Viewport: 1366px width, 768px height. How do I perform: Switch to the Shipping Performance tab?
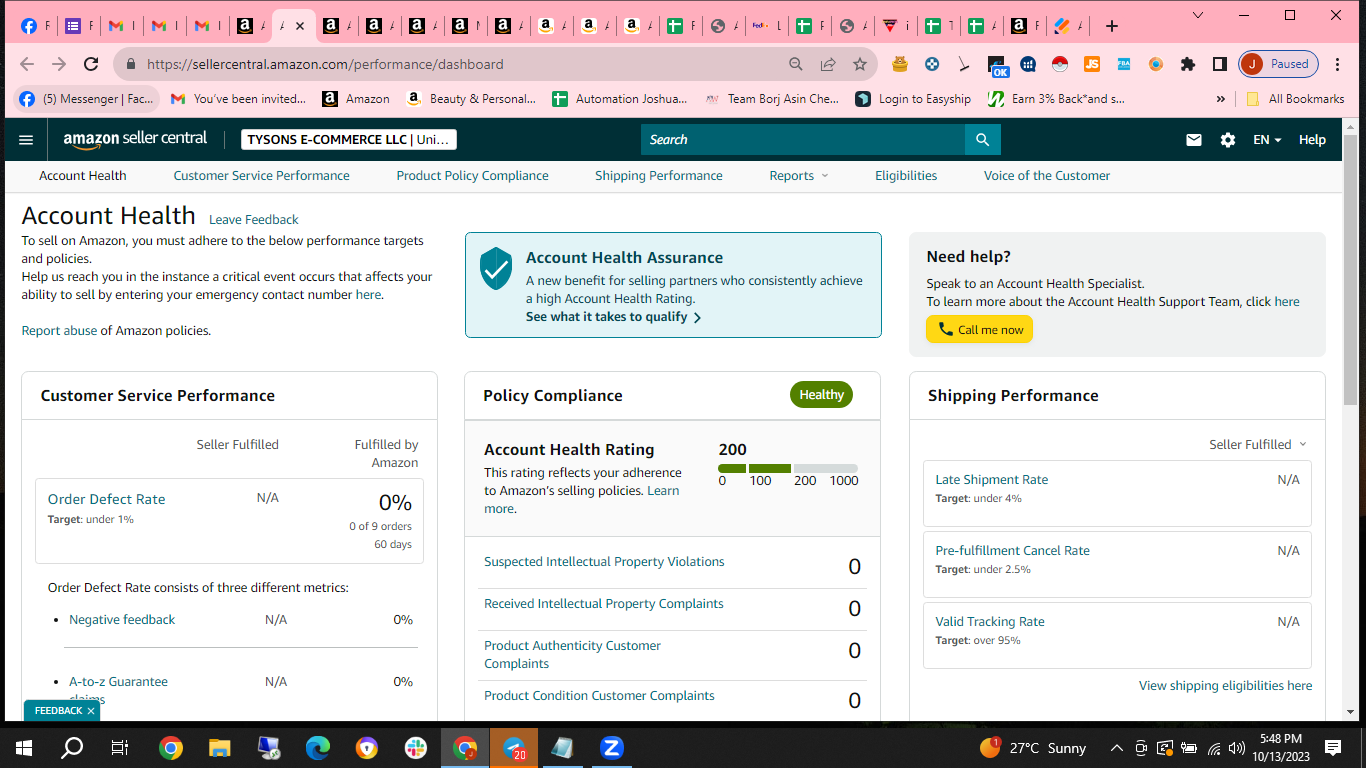[x=659, y=176]
